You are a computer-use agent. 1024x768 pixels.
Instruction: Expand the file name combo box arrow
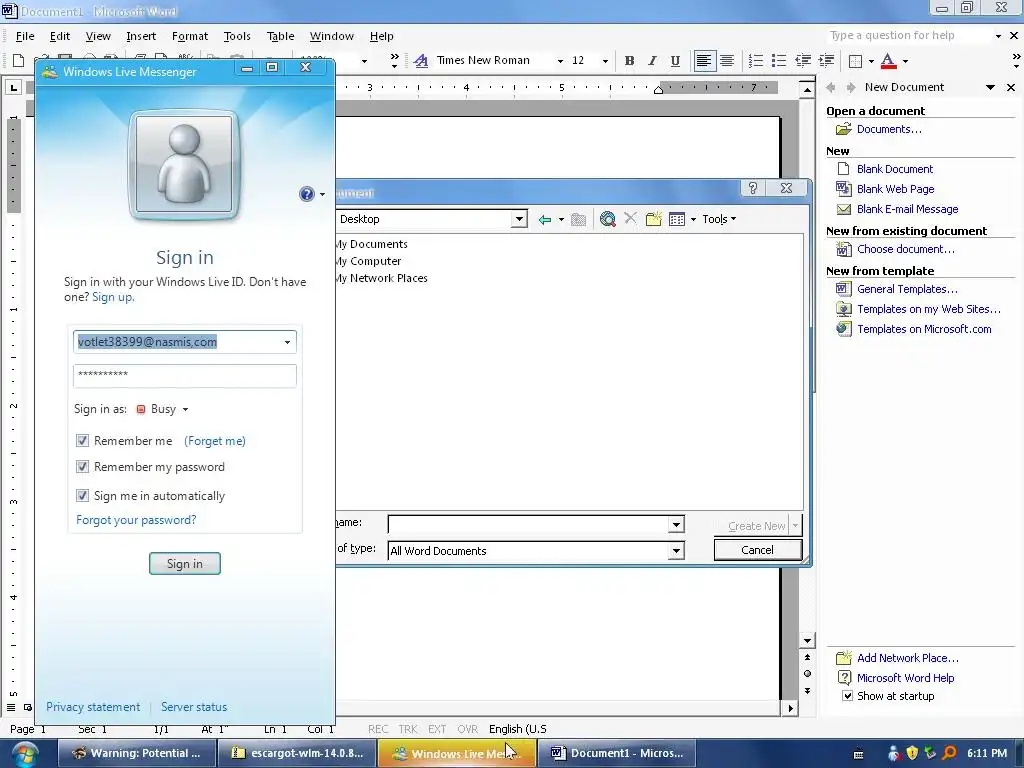point(676,524)
